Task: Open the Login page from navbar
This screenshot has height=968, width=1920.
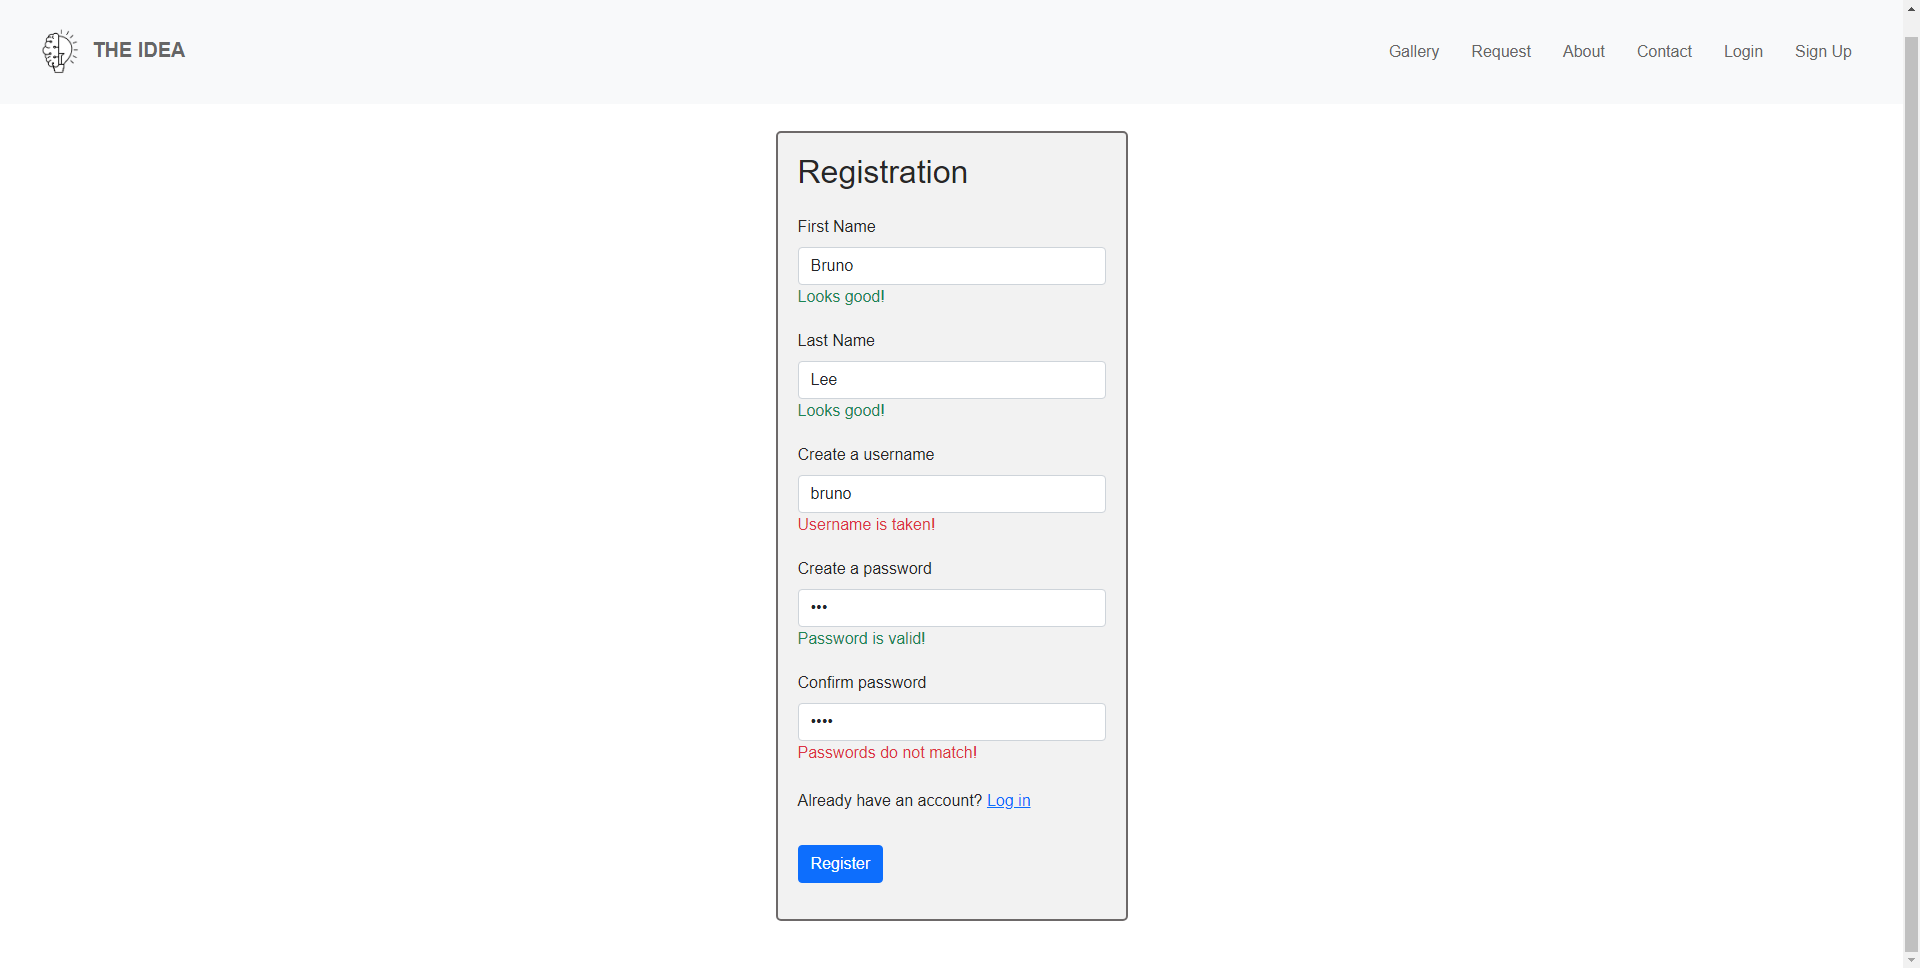Action: tap(1743, 51)
